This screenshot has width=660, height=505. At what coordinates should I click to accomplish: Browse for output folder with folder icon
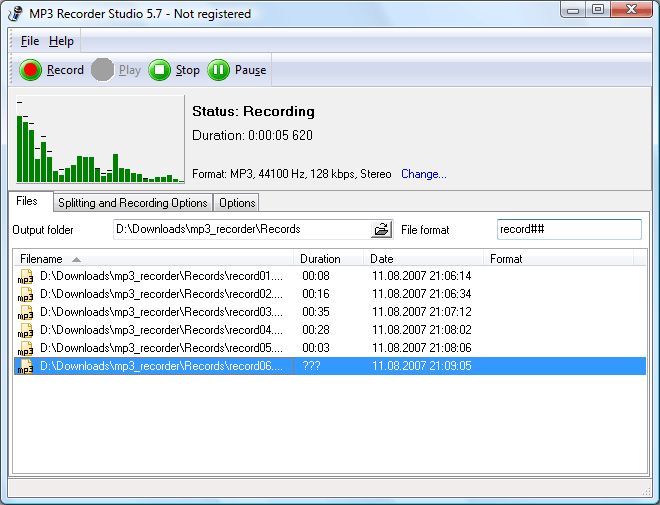coord(381,230)
